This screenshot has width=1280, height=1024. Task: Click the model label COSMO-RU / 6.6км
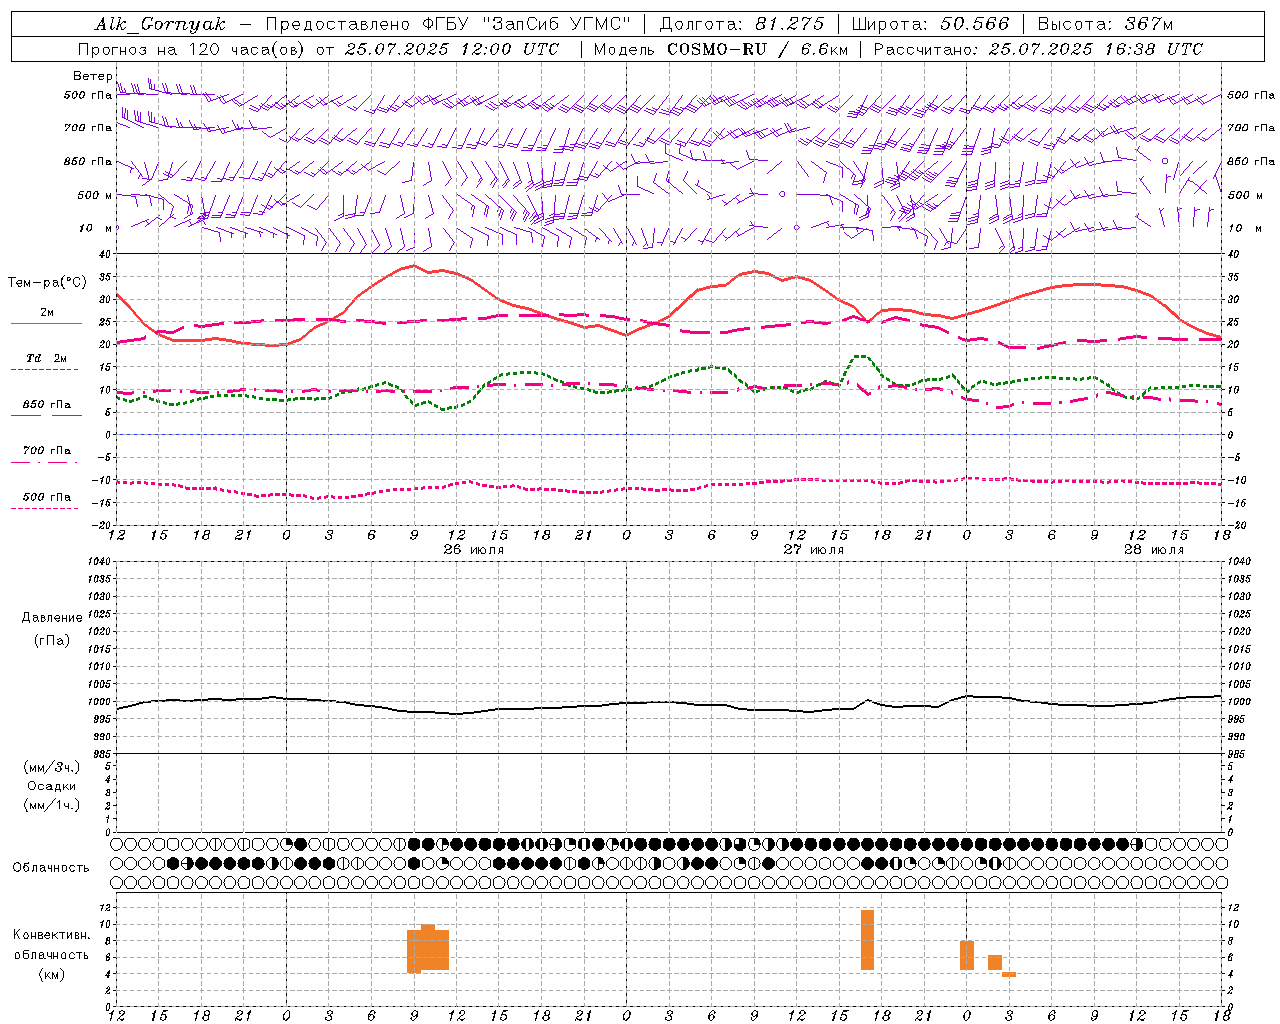click(758, 49)
